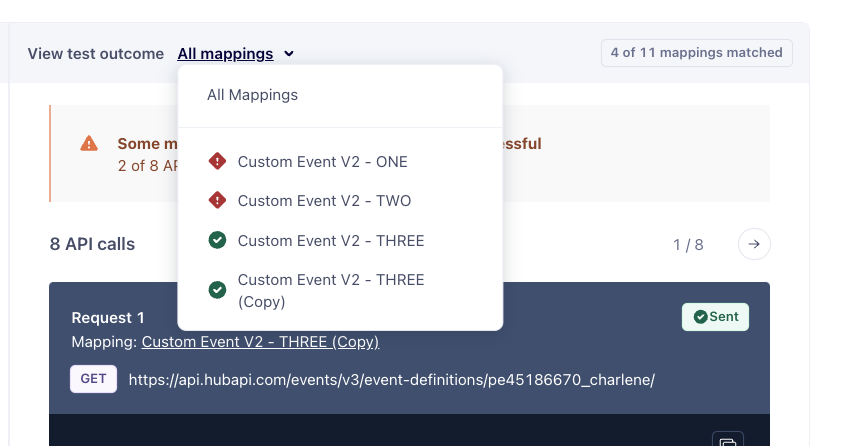843x446 pixels.
Task: Click the green check icon beside Custom Event V2 - THREE
Action: (x=217, y=241)
